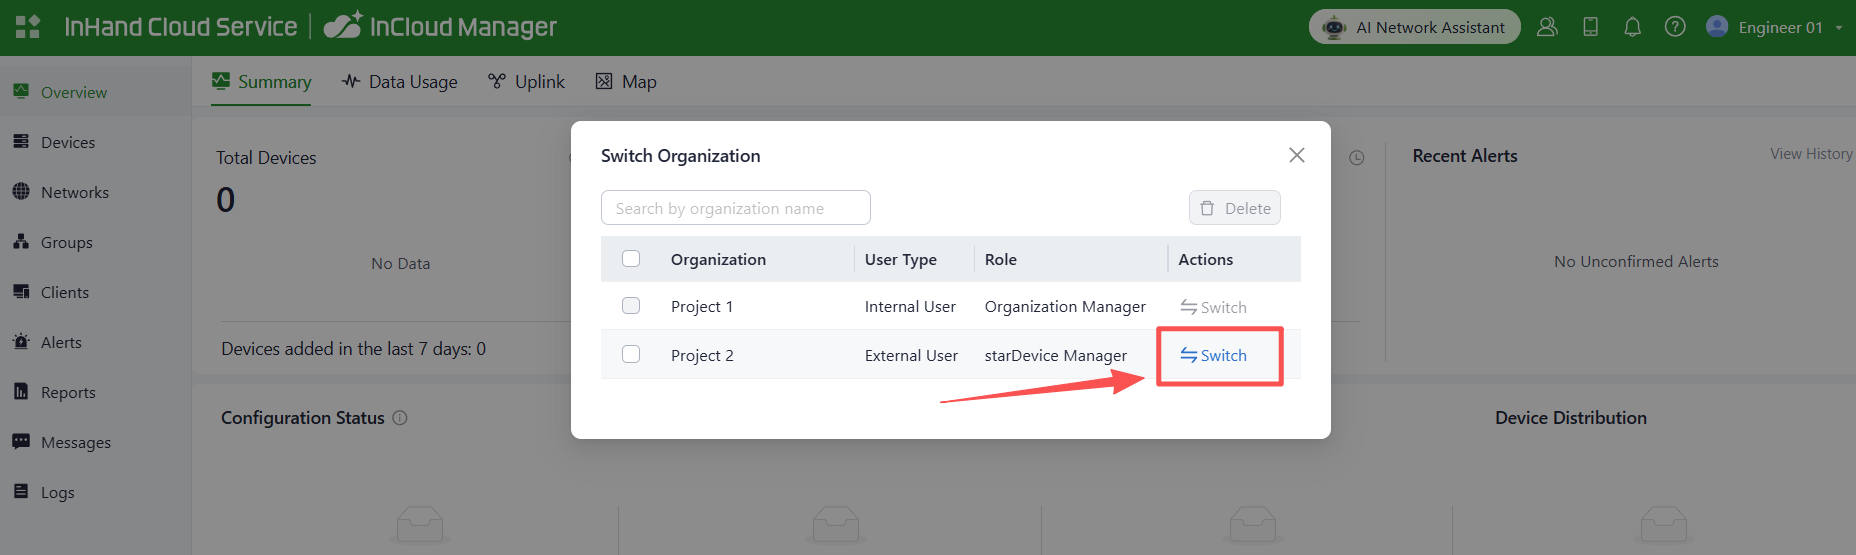Check the Project 2 checkbox
Screen dimensions: 1856x555
click(631, 354)
